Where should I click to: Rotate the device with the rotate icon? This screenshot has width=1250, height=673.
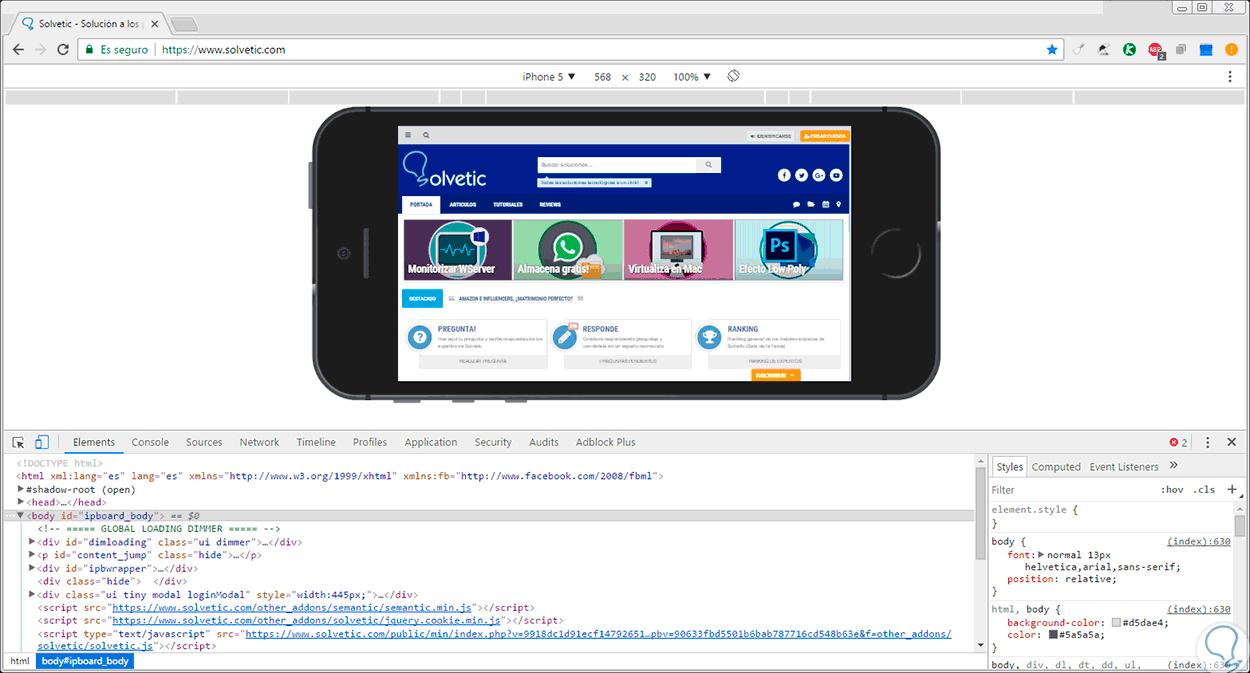coord(733,76)
